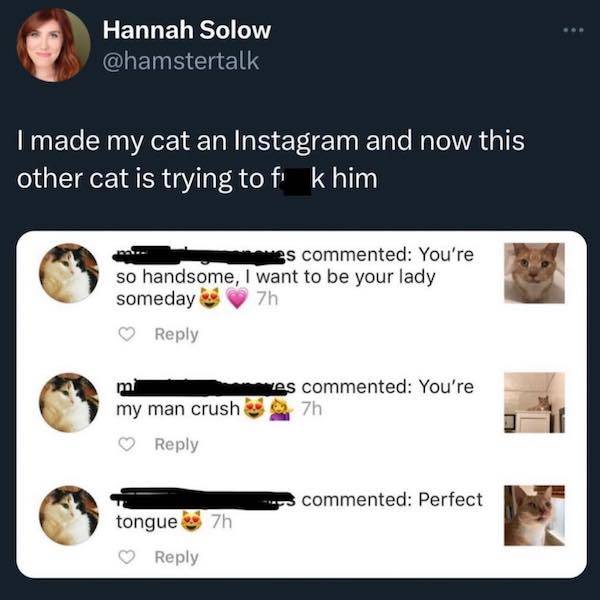Click the "You're my man crush" comment text
The height and width of the screenshot is (600, 600).
(x=300, y=397)
